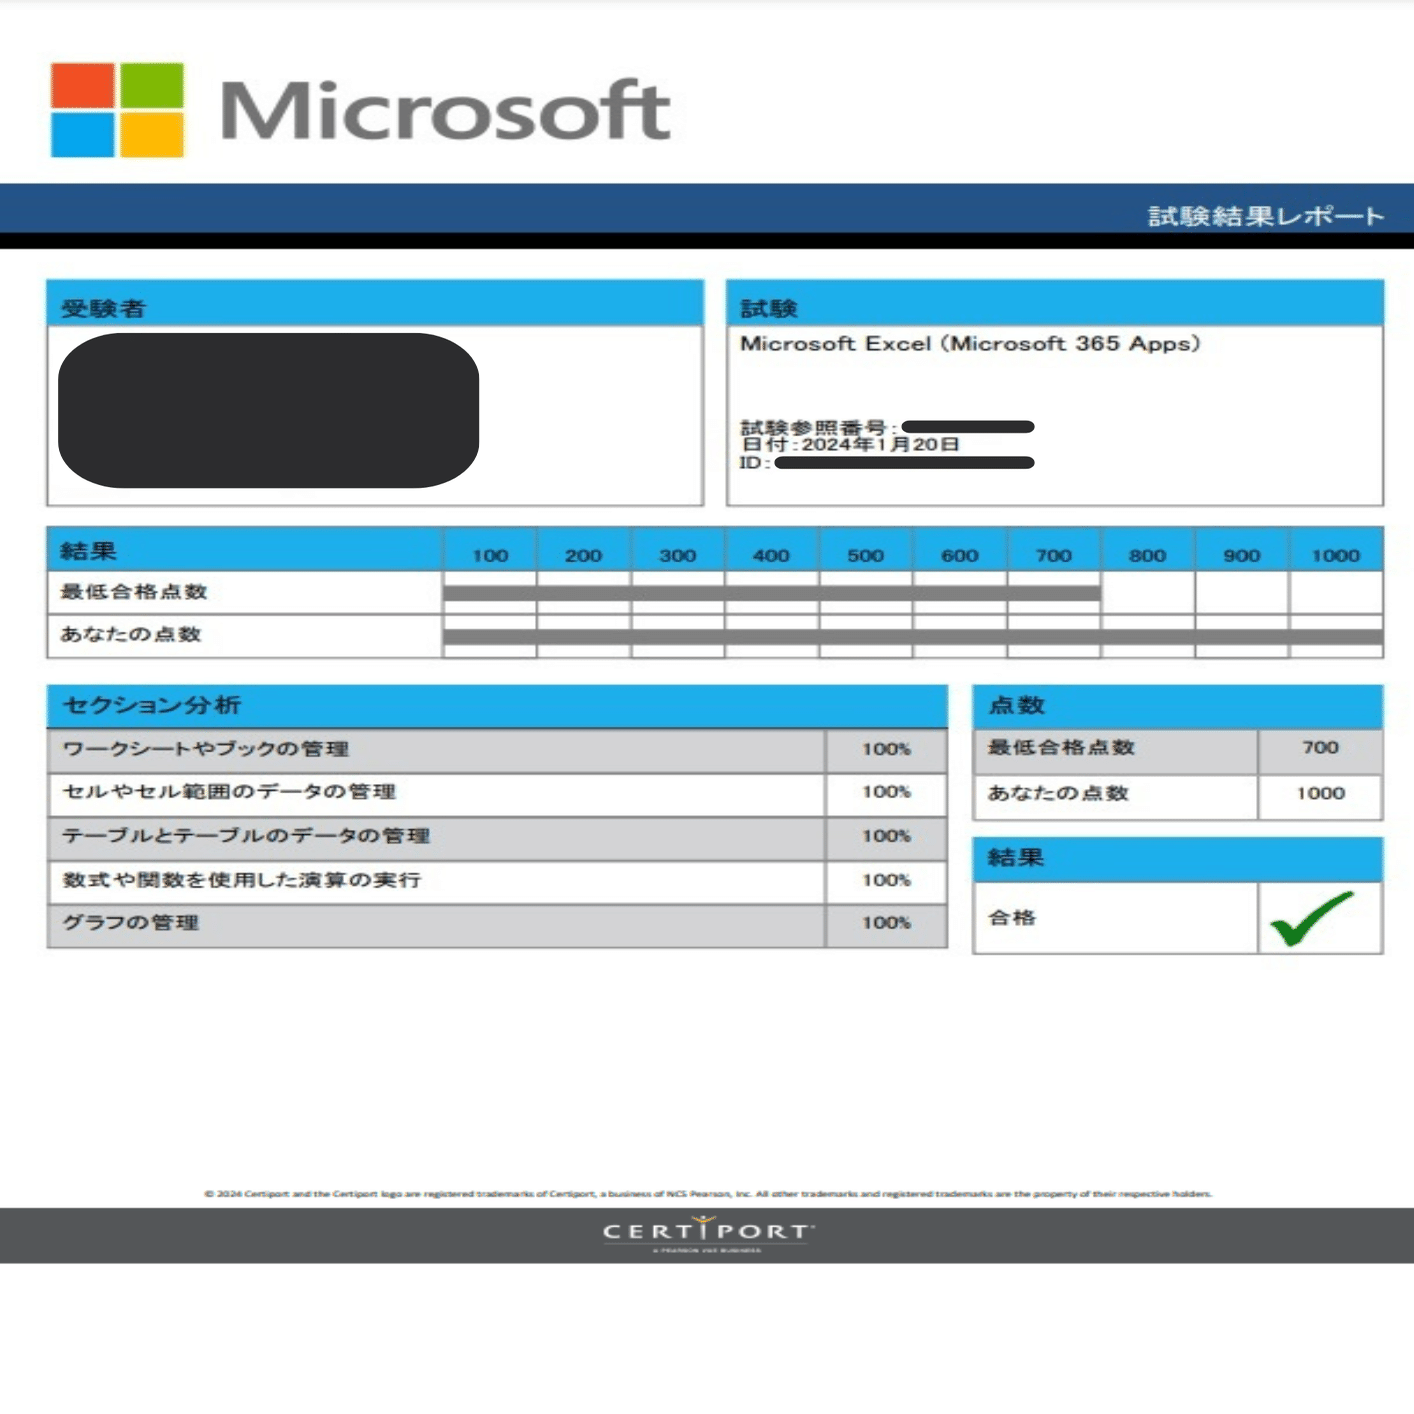Screen dimensions: 1414x1414
Task: Click 100% for グラフの管理
Action: click(886, 923)
